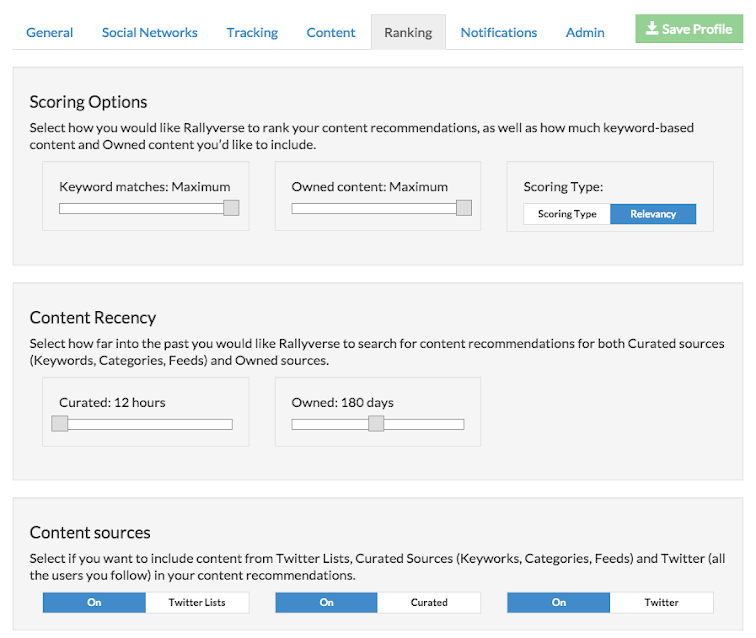Open the Admin tab
The width and height of the screenshot is (756, 638).
(x=585, y=32)
